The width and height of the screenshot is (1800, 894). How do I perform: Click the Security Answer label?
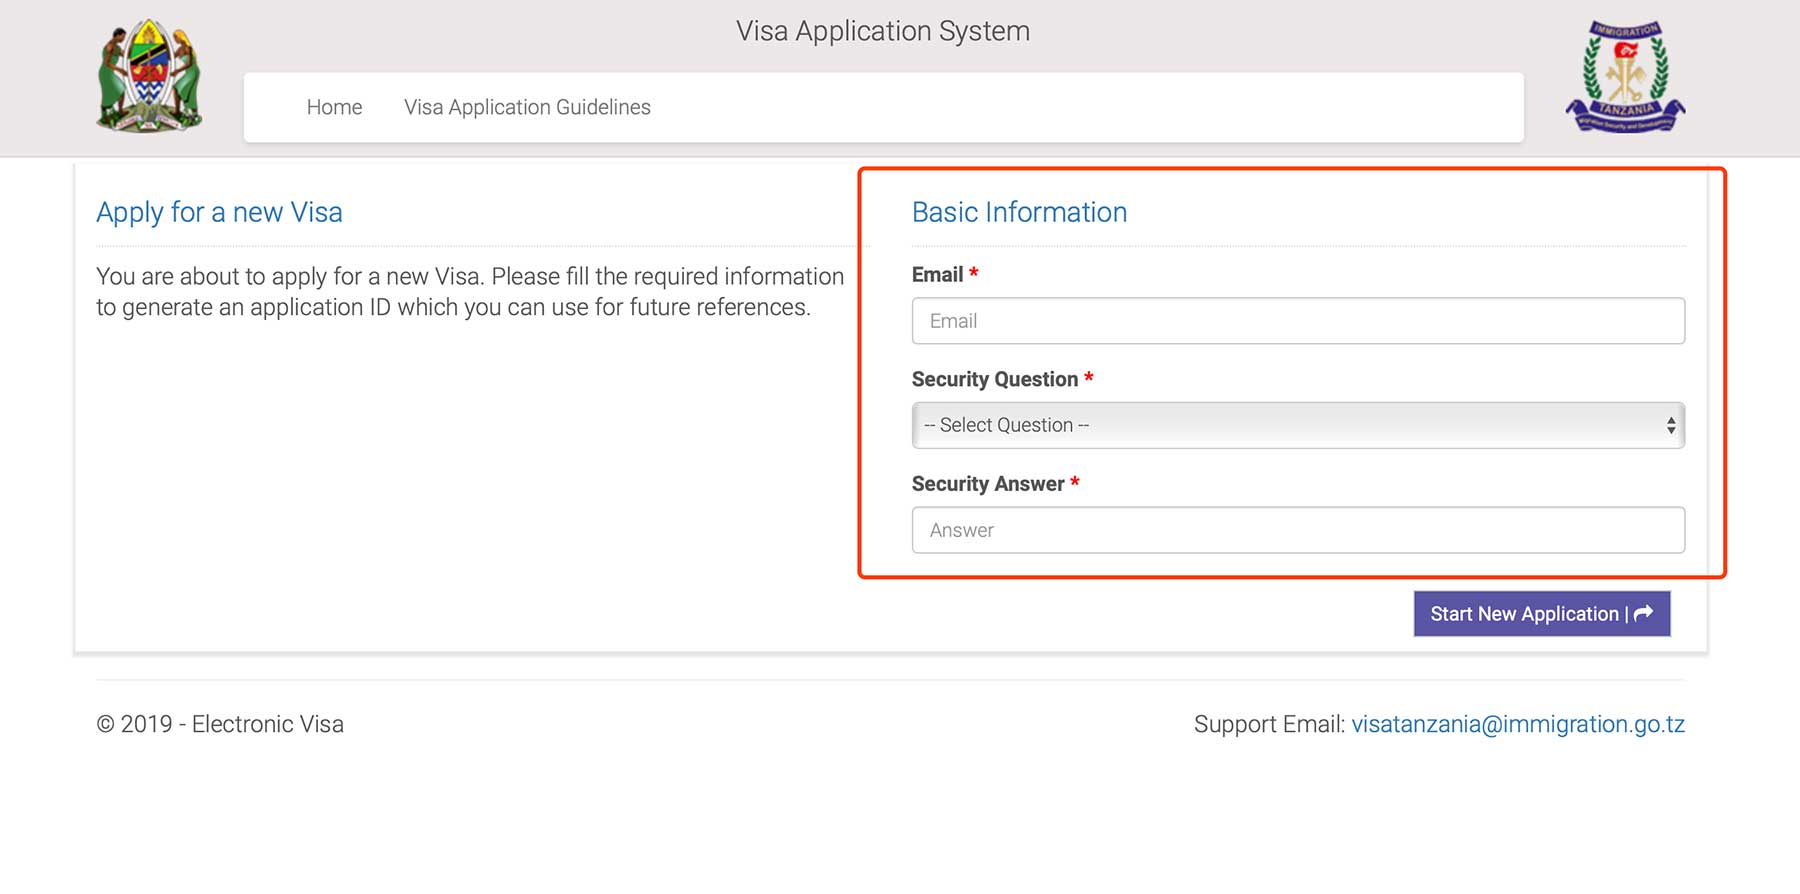(x=987, y=484)
